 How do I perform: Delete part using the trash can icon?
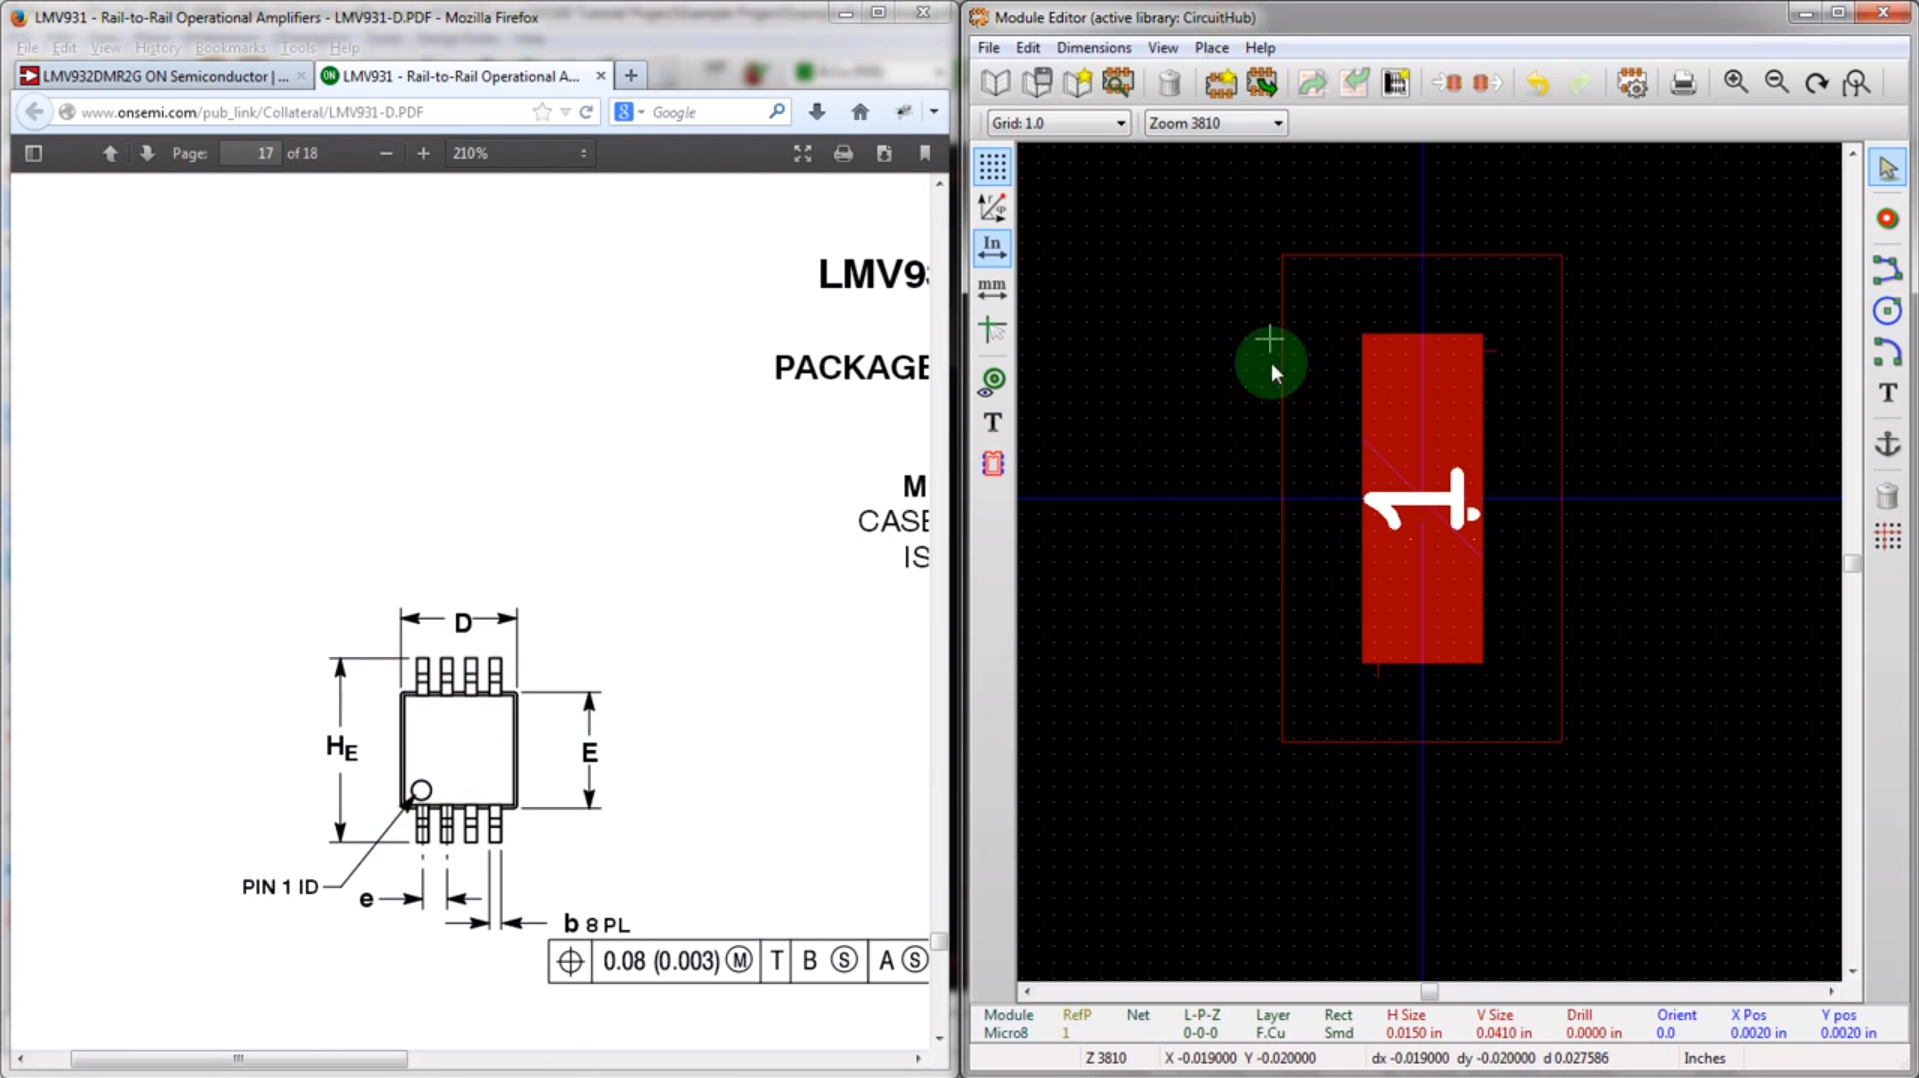tap(1169, 83)
